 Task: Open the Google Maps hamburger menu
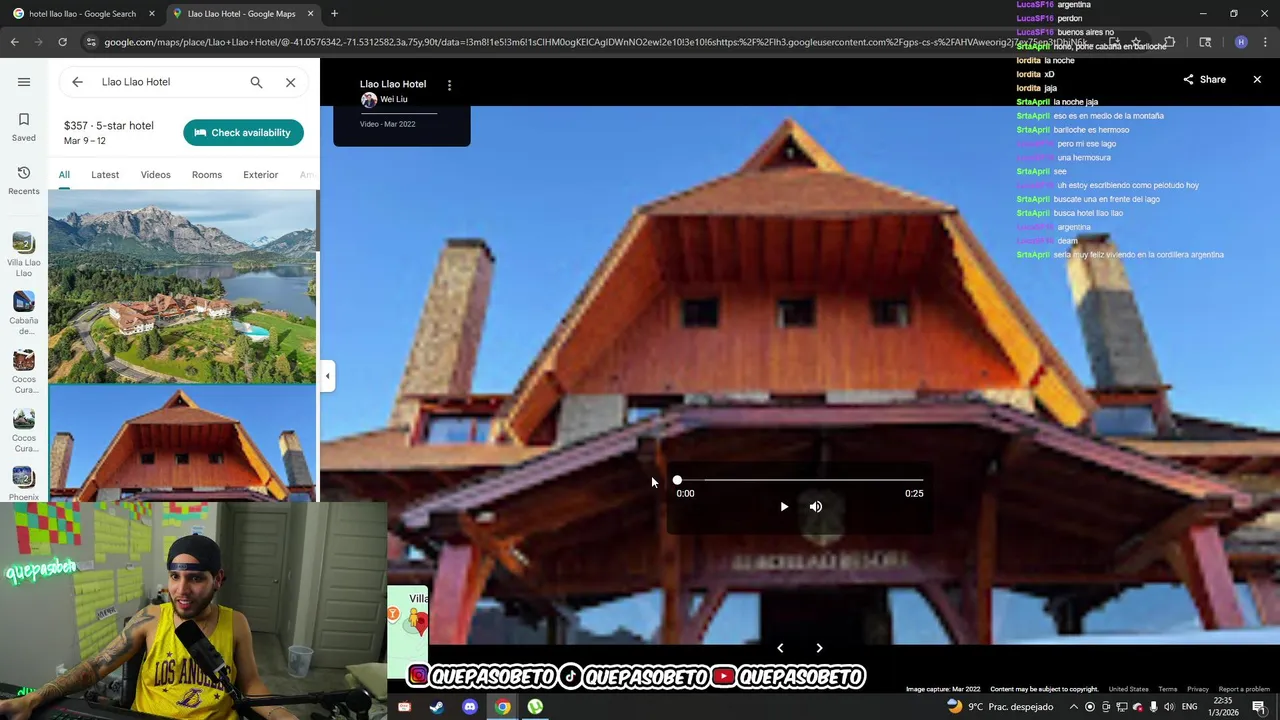pyautogui.click(x=24, y=82)
